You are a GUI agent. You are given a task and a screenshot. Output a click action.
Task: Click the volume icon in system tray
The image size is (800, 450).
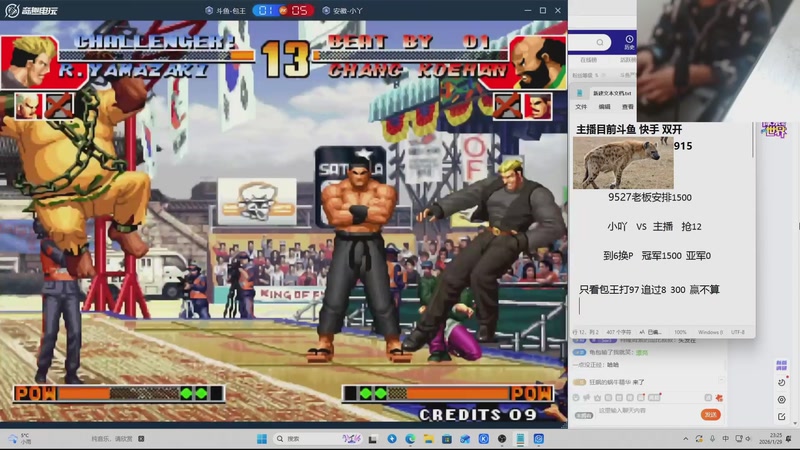point(748,439)
